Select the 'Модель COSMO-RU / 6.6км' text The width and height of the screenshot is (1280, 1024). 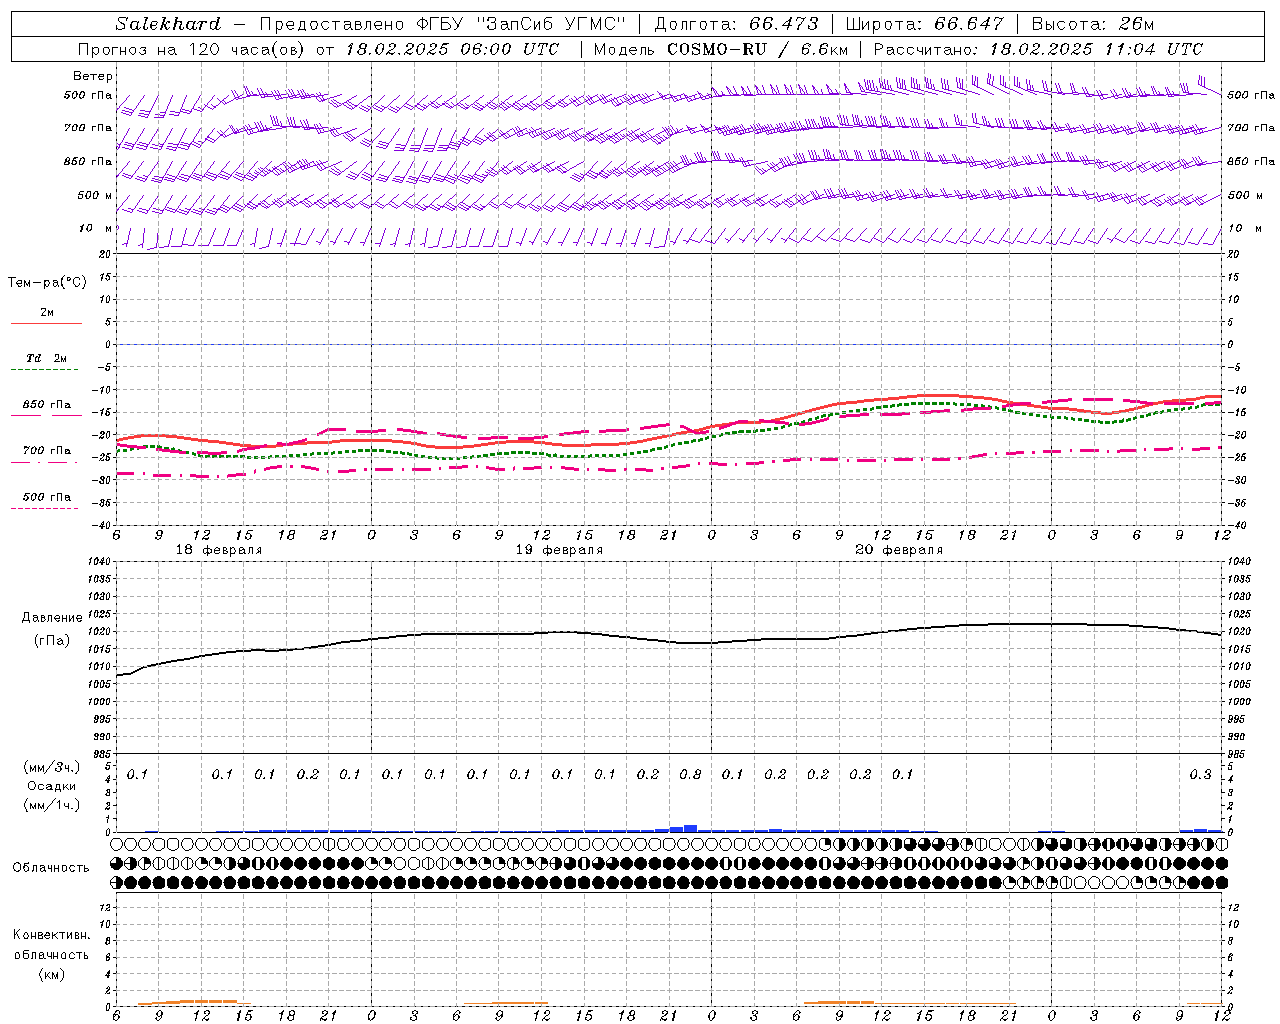pyautogui.click(x=721, y=49)
